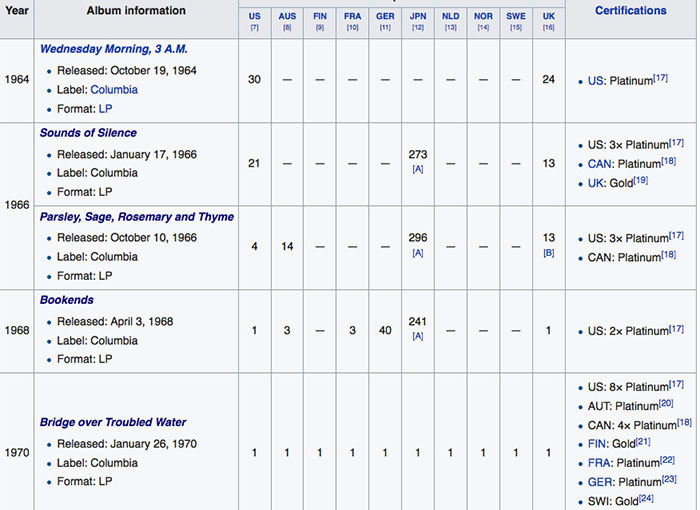Click the US peak value 30 for 1964
The width and height of the screenshot is (700, 510).
coord(254,79)
